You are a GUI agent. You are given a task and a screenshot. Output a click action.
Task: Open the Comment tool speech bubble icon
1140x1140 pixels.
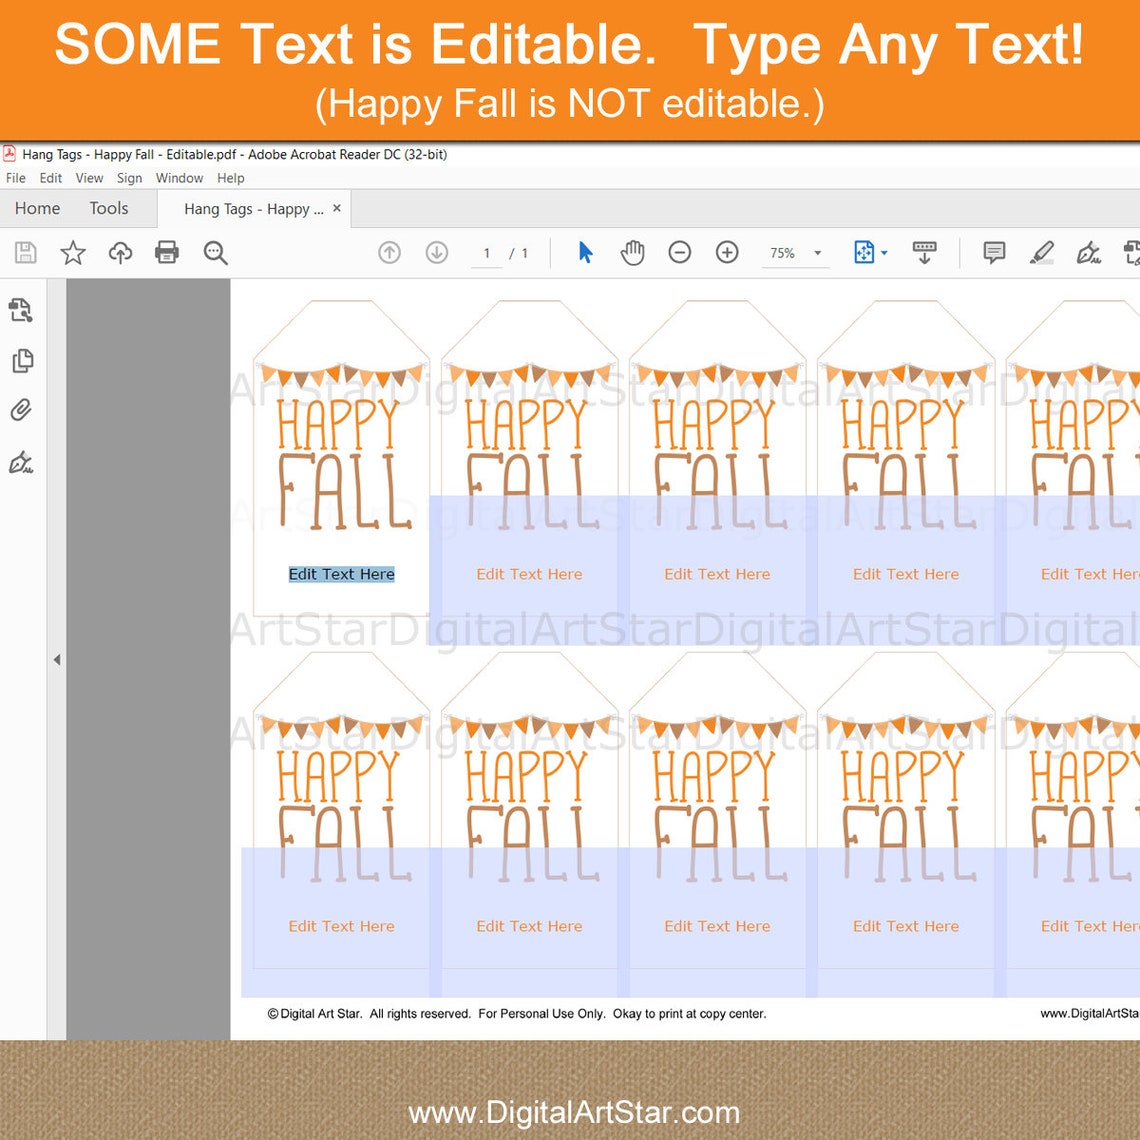click(x=994, y=252)
